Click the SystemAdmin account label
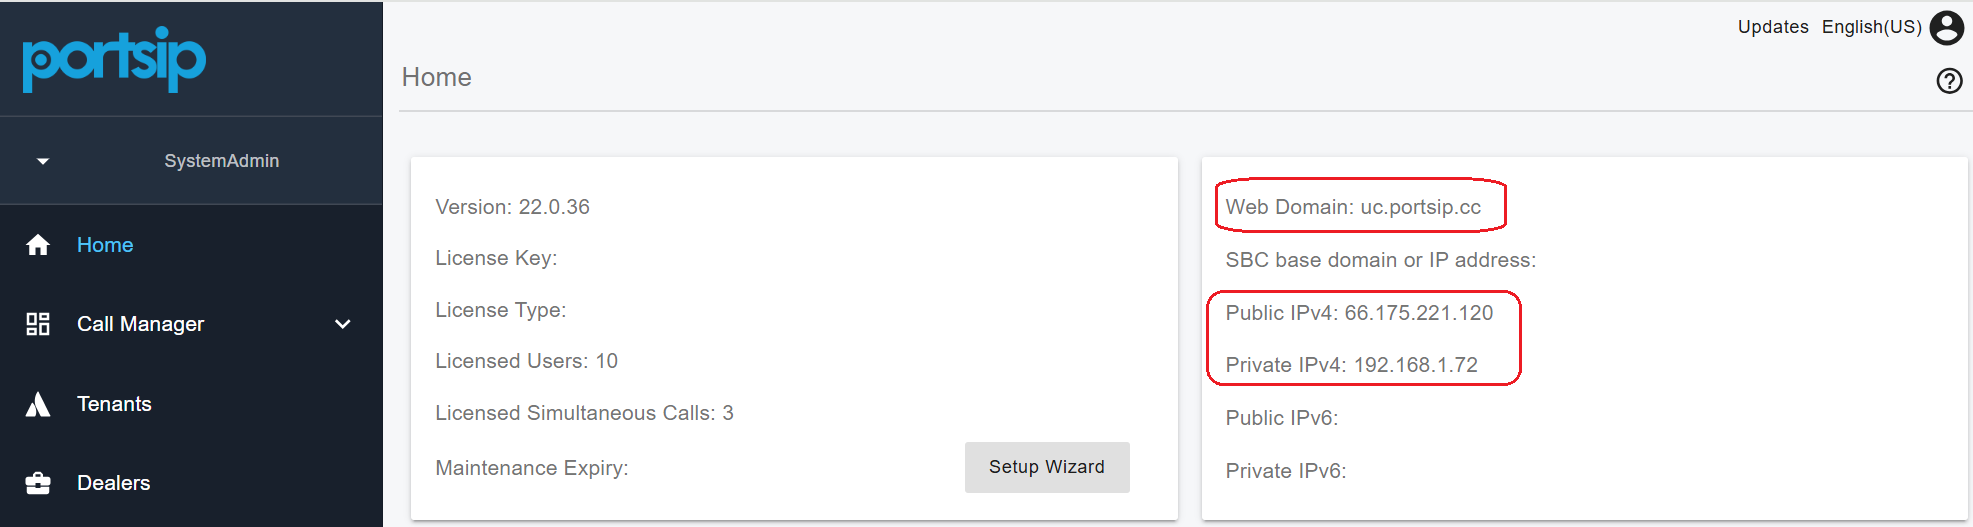 pyautogui.click(x=221, y=161)
